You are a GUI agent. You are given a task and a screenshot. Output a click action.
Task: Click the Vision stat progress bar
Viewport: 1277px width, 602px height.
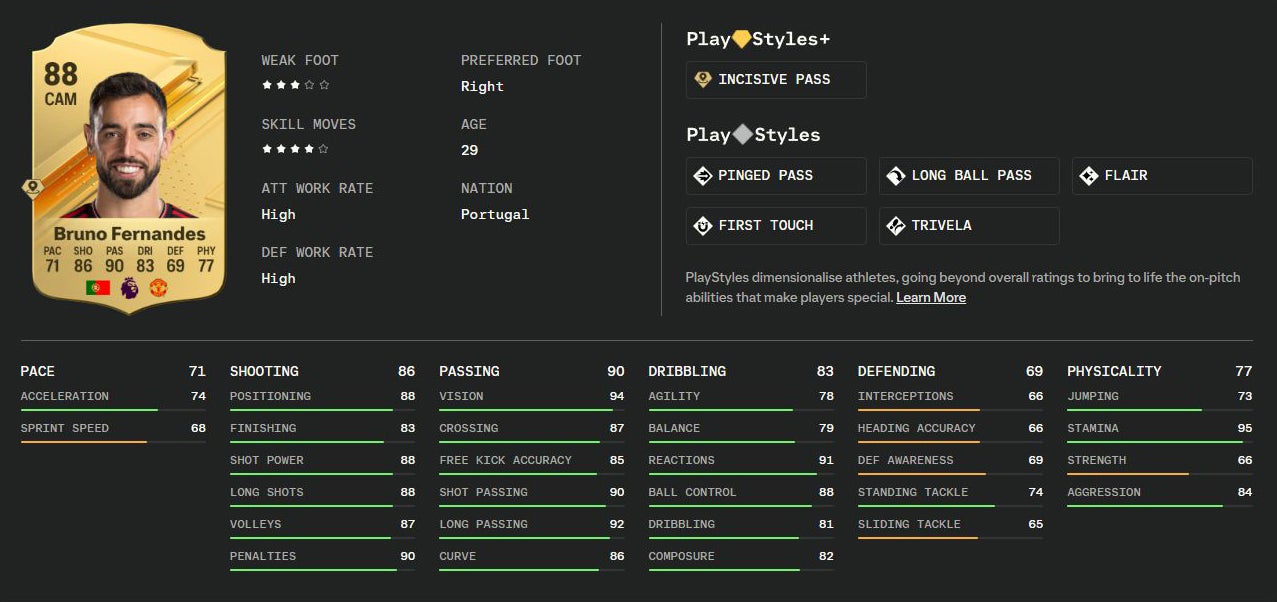point(531,409)
